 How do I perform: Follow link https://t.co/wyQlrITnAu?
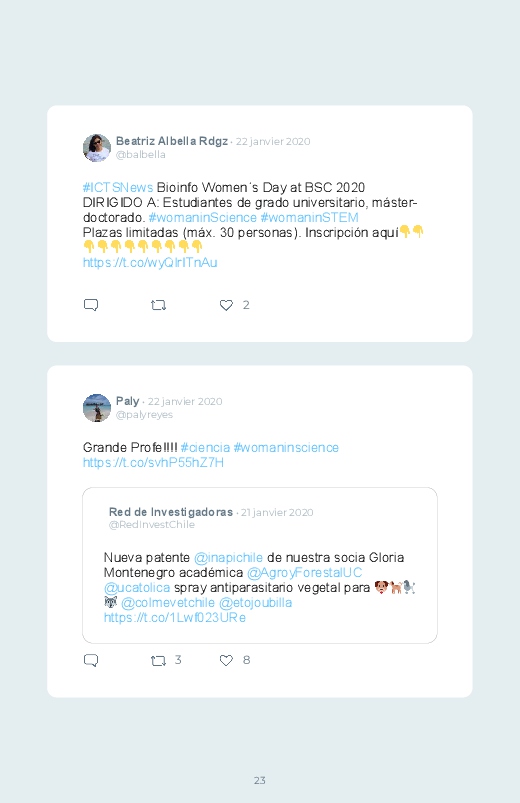pyautogui.click(x=150, y=263)
